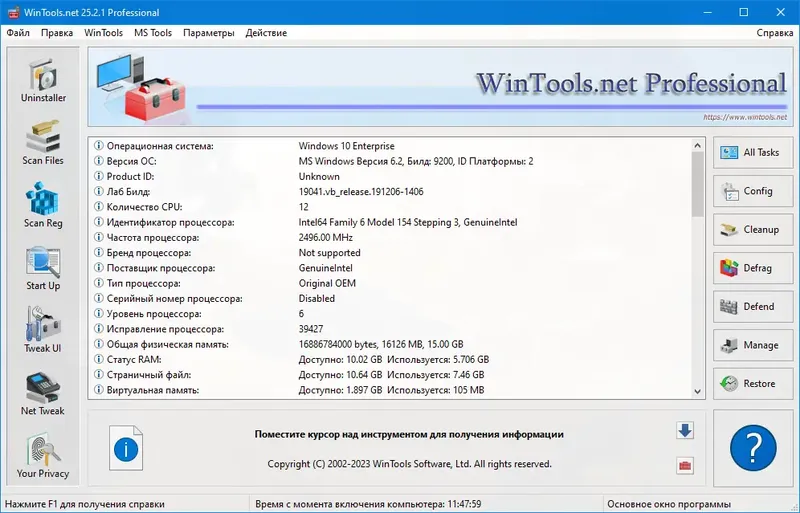Click the info icon beside Количество CPU

pos(99,207)
